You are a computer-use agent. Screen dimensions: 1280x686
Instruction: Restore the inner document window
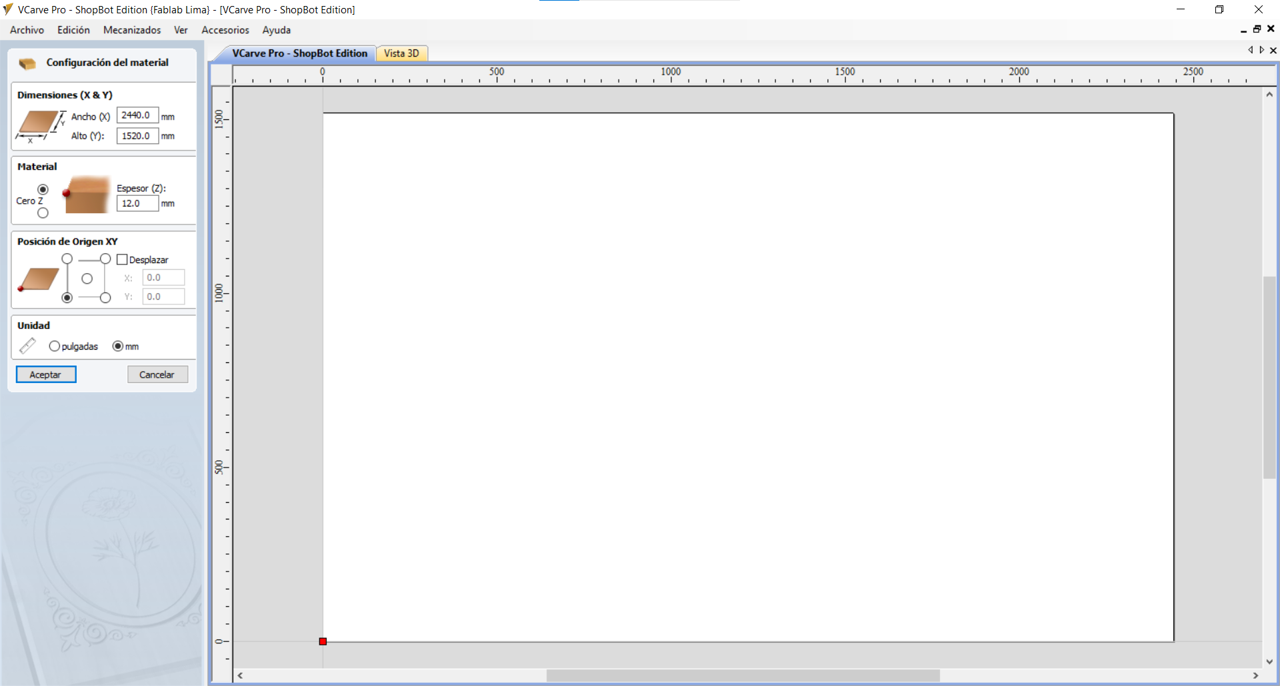(x=1257, y=30)
